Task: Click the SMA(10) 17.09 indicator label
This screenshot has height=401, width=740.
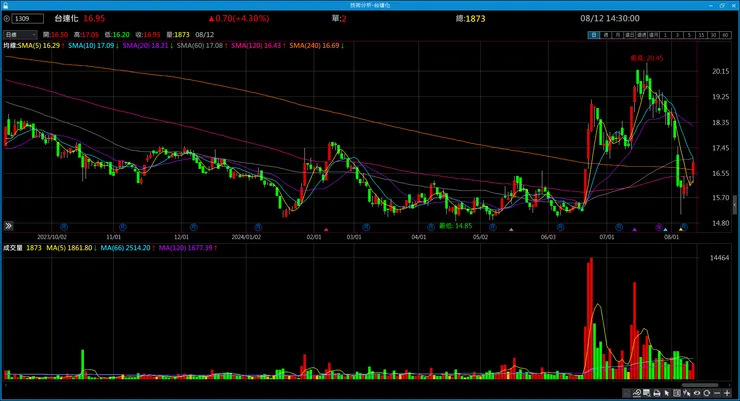Action: coord(91,45)
